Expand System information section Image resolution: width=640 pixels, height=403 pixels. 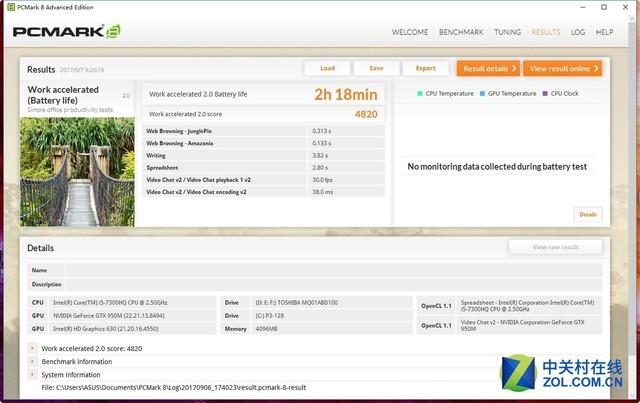tap(32, 374)
